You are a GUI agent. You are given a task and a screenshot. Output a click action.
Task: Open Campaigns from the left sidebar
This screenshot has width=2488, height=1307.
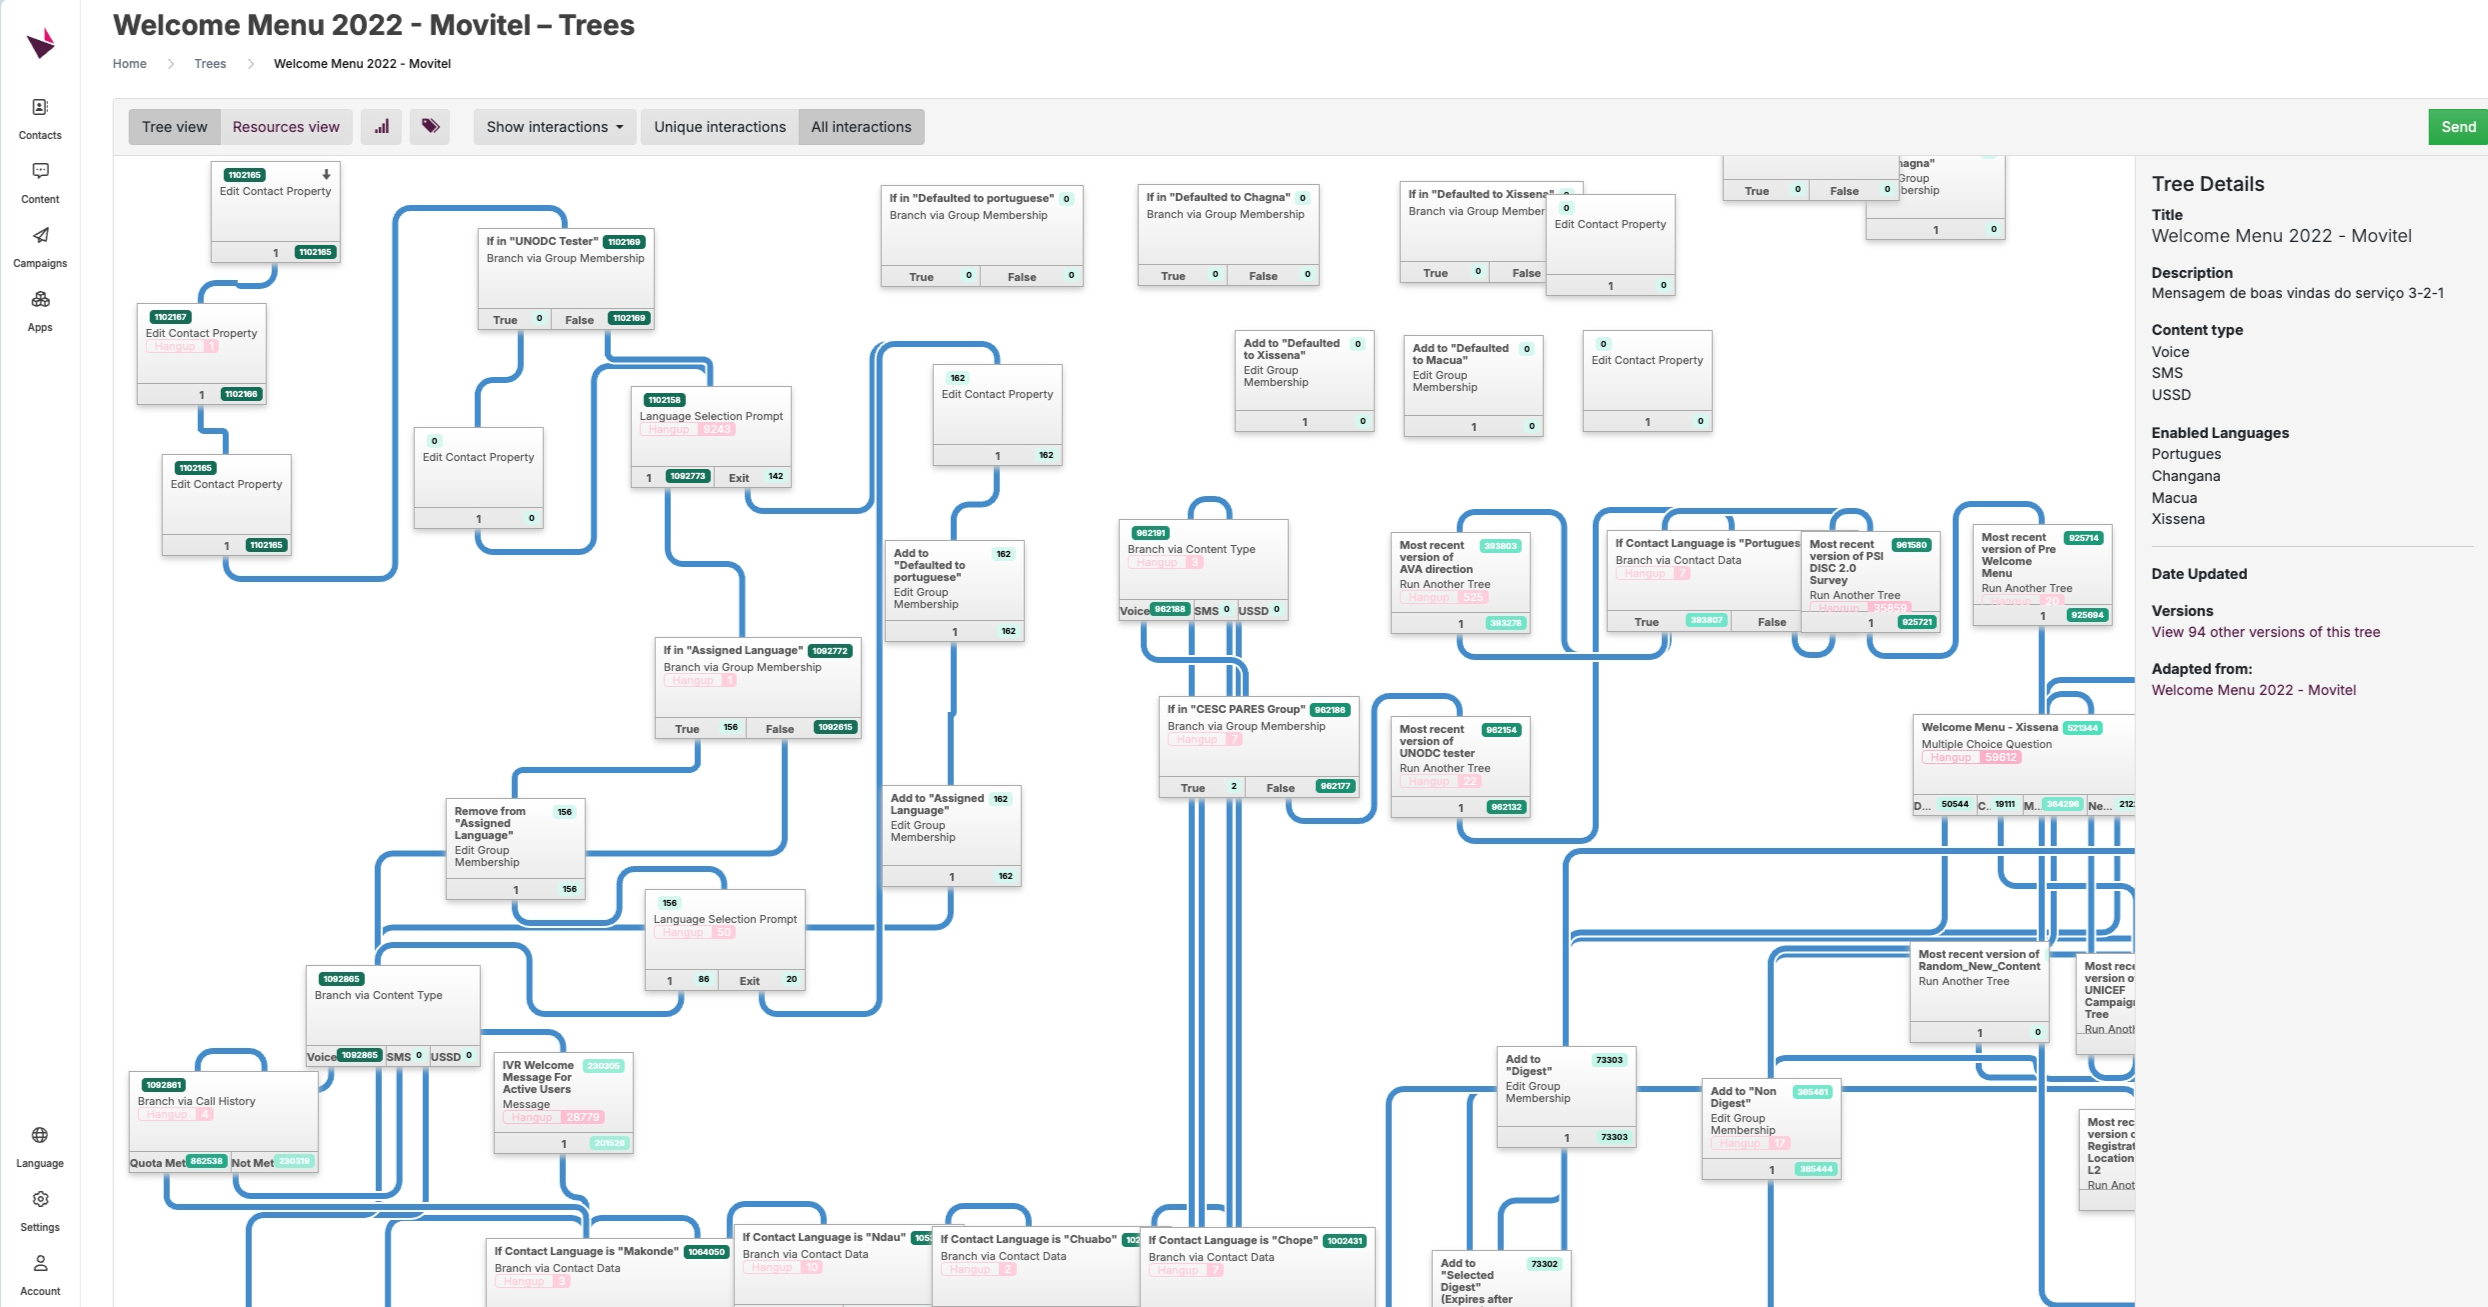click(40, 241)
